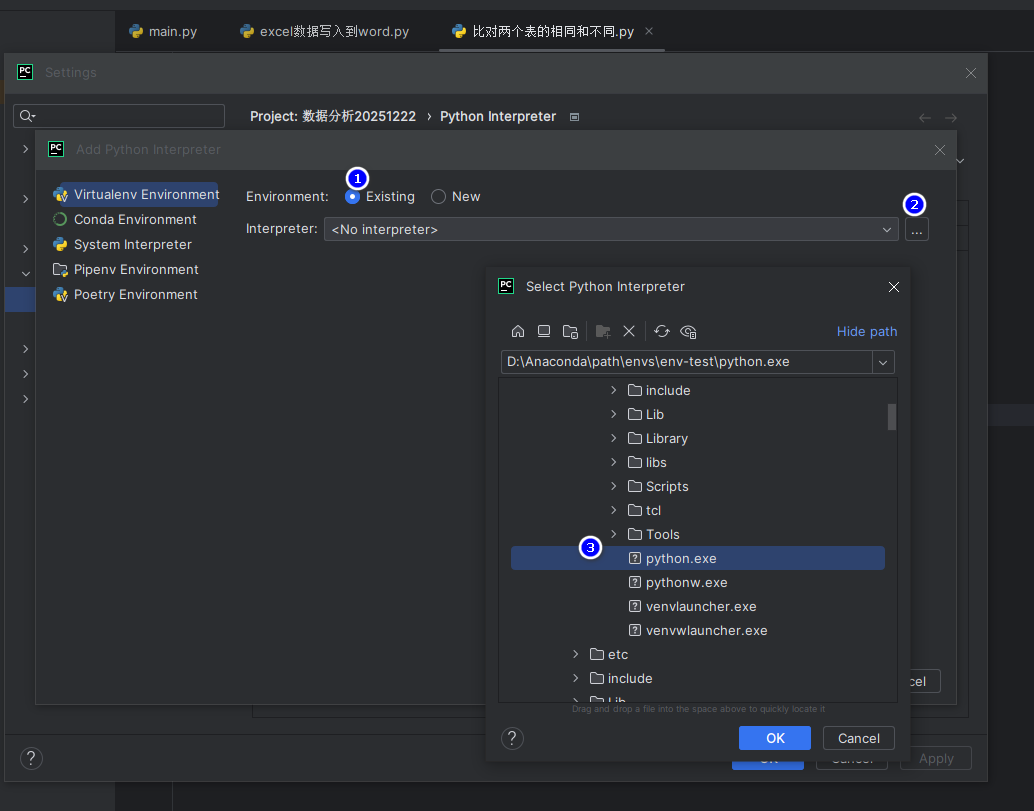Click Cancel in Select Python Interpreter dialog
1034x811 pixels.
pyautogui.click(x=859, y=738)
